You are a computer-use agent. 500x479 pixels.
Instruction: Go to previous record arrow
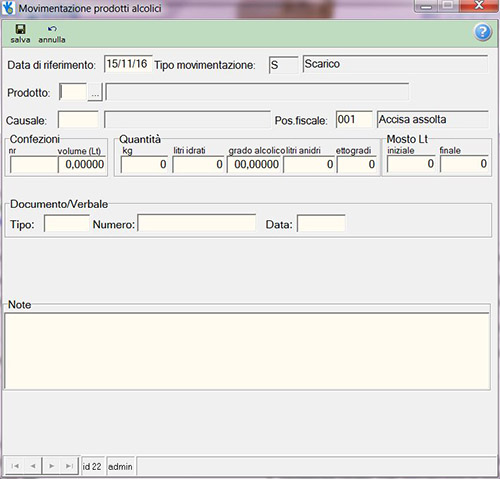tap(33, 466)
